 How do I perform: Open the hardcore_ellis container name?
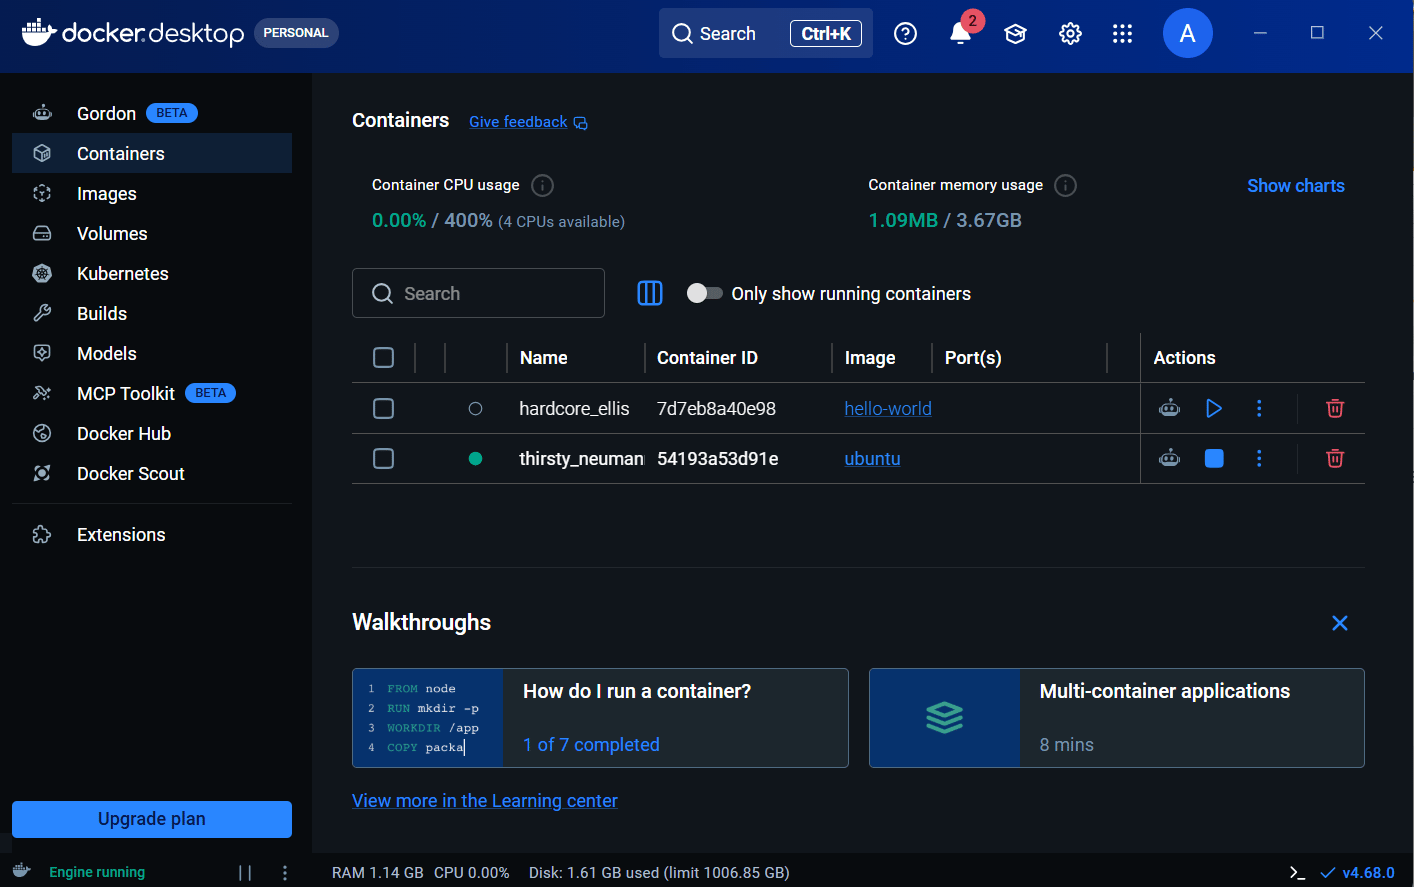(x=574, y=408)
